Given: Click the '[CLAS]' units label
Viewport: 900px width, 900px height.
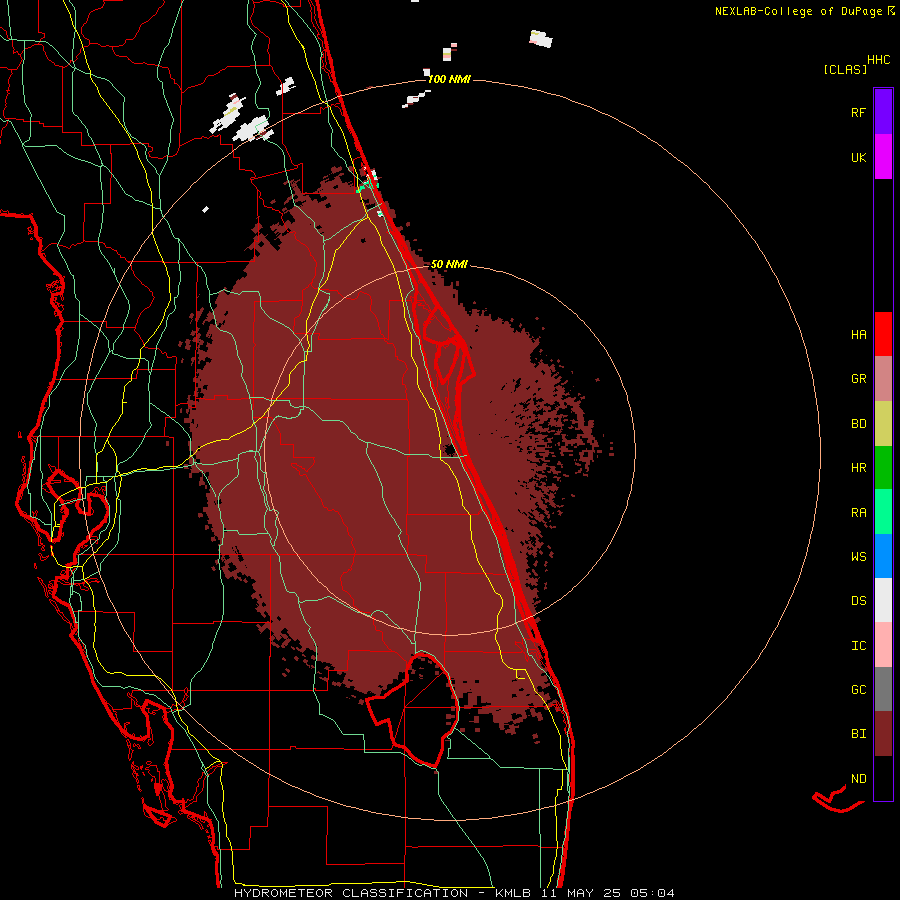Looking at the screenshot, I should pyautogui.click(x=845, y=70).
